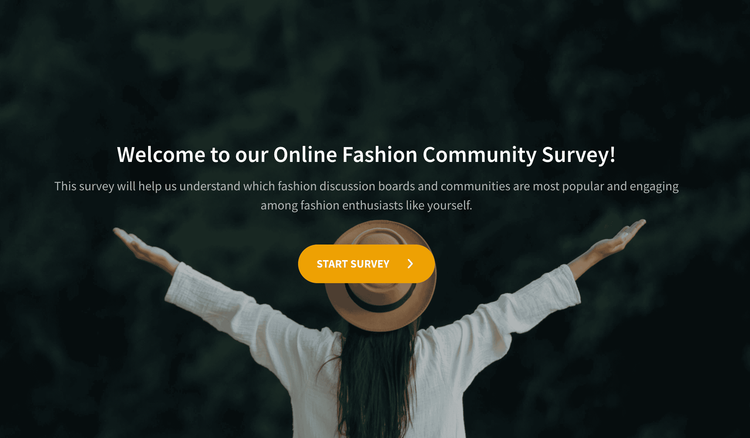The image size is (750, 438).
Task: Click 'among fashion enthusiasts like yourself.' line
Action: click(366, 206)
